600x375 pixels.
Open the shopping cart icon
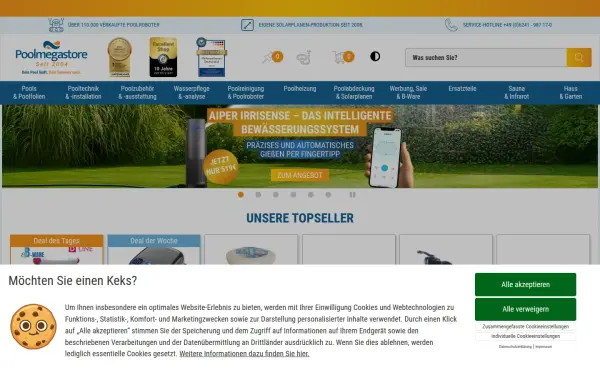(343, 57)
